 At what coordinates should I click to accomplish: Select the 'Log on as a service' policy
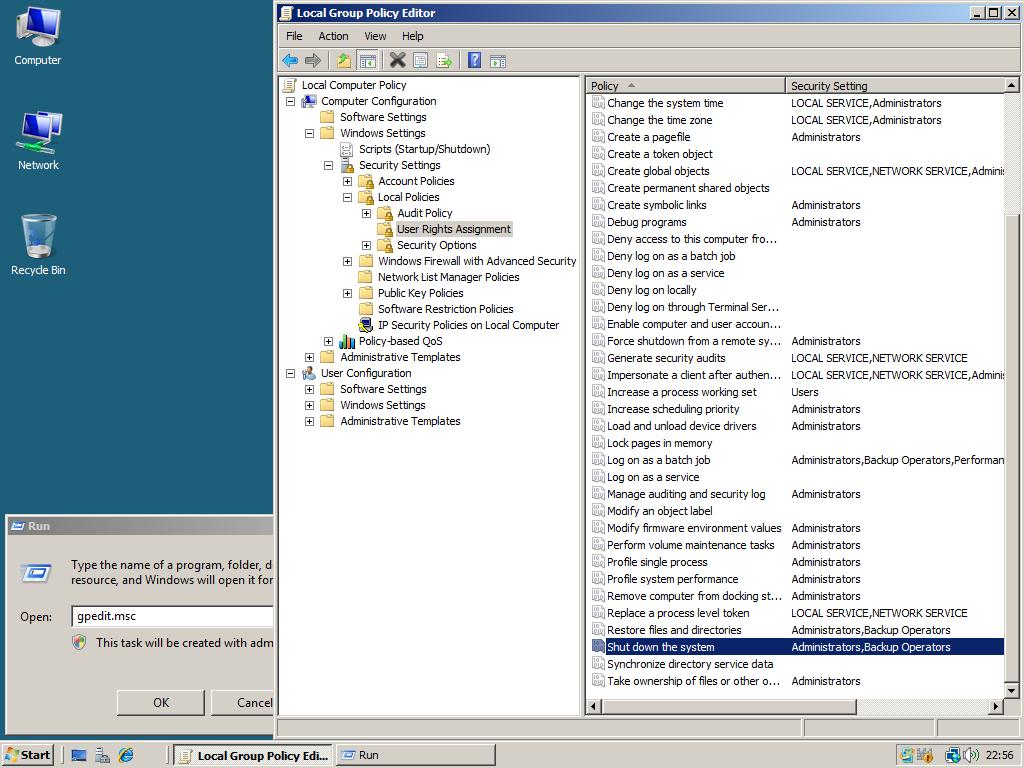[797, 477]
